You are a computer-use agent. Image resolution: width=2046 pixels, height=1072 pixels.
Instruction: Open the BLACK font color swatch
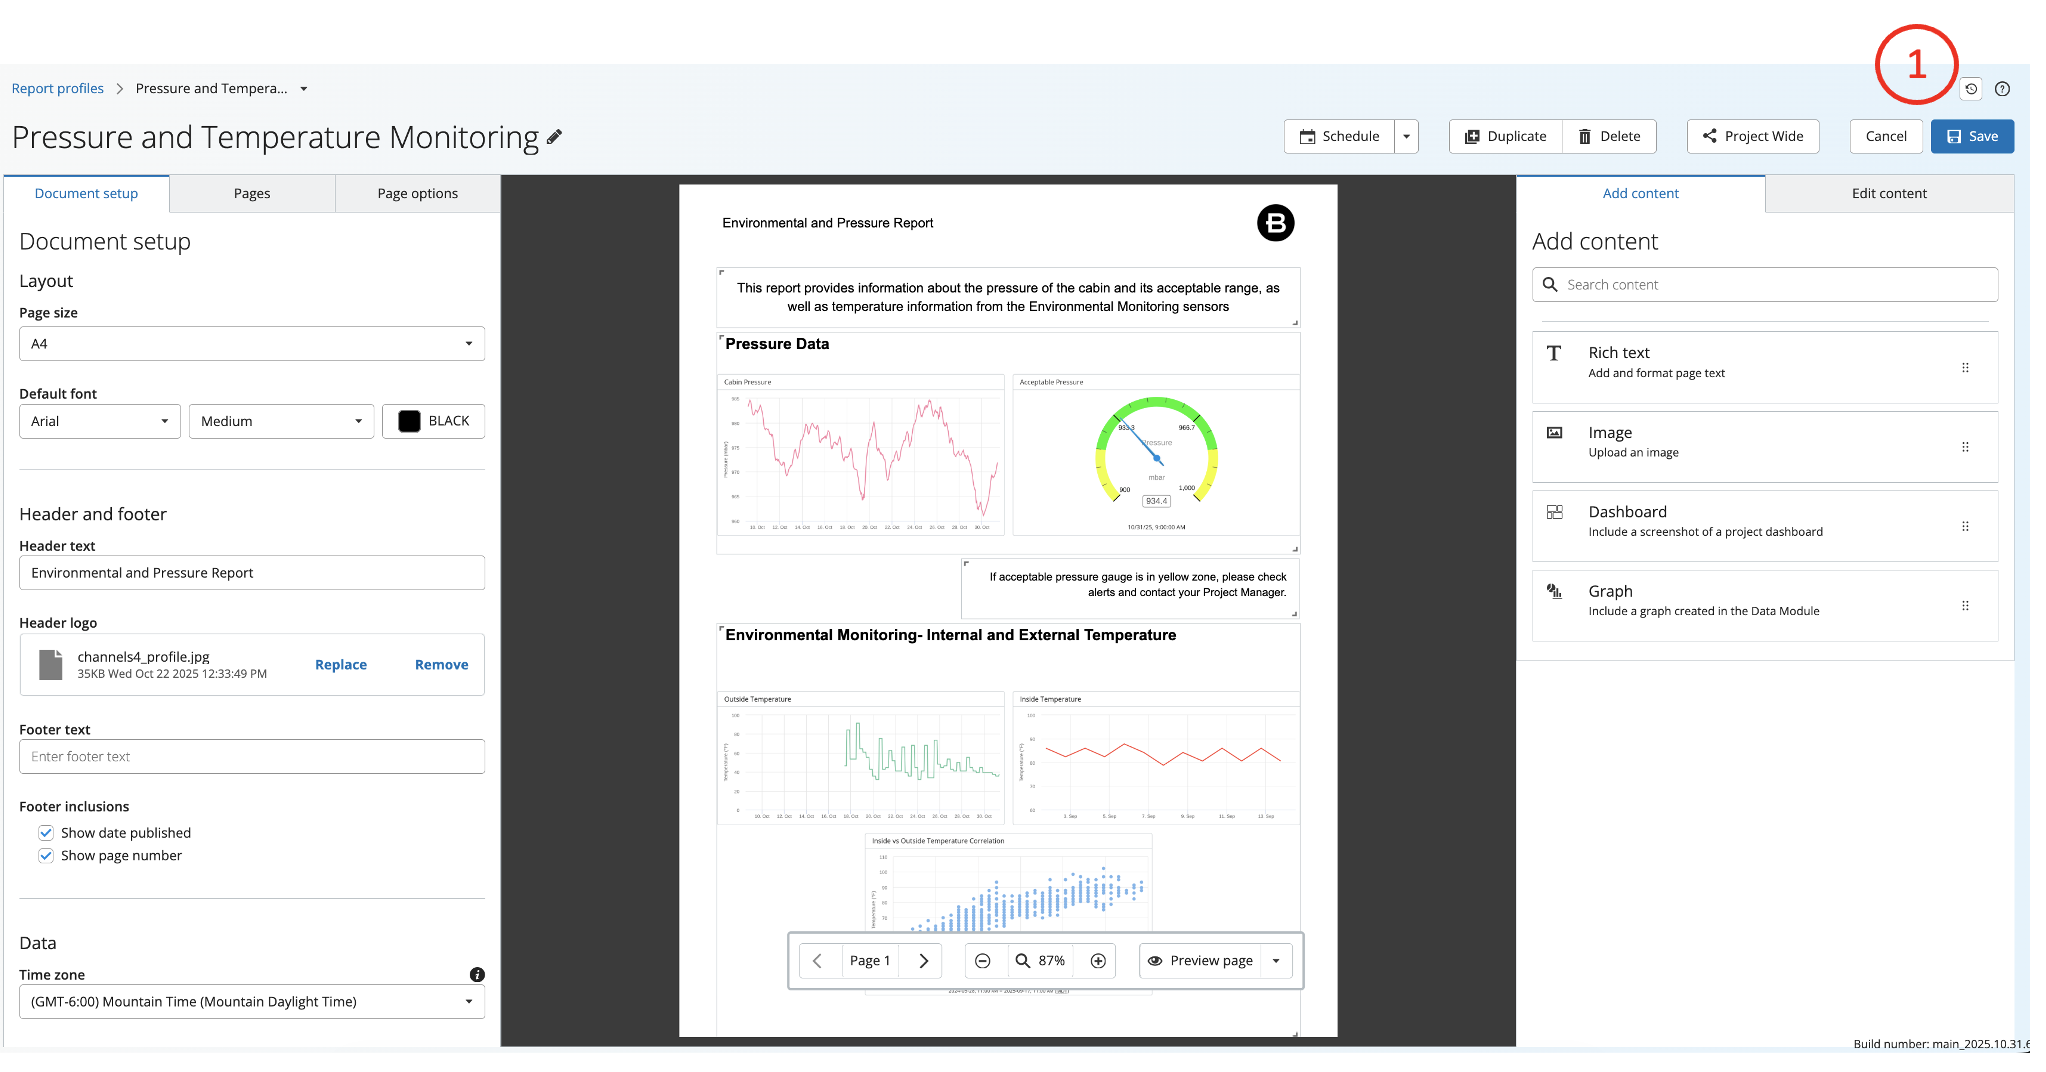[434, 422]
